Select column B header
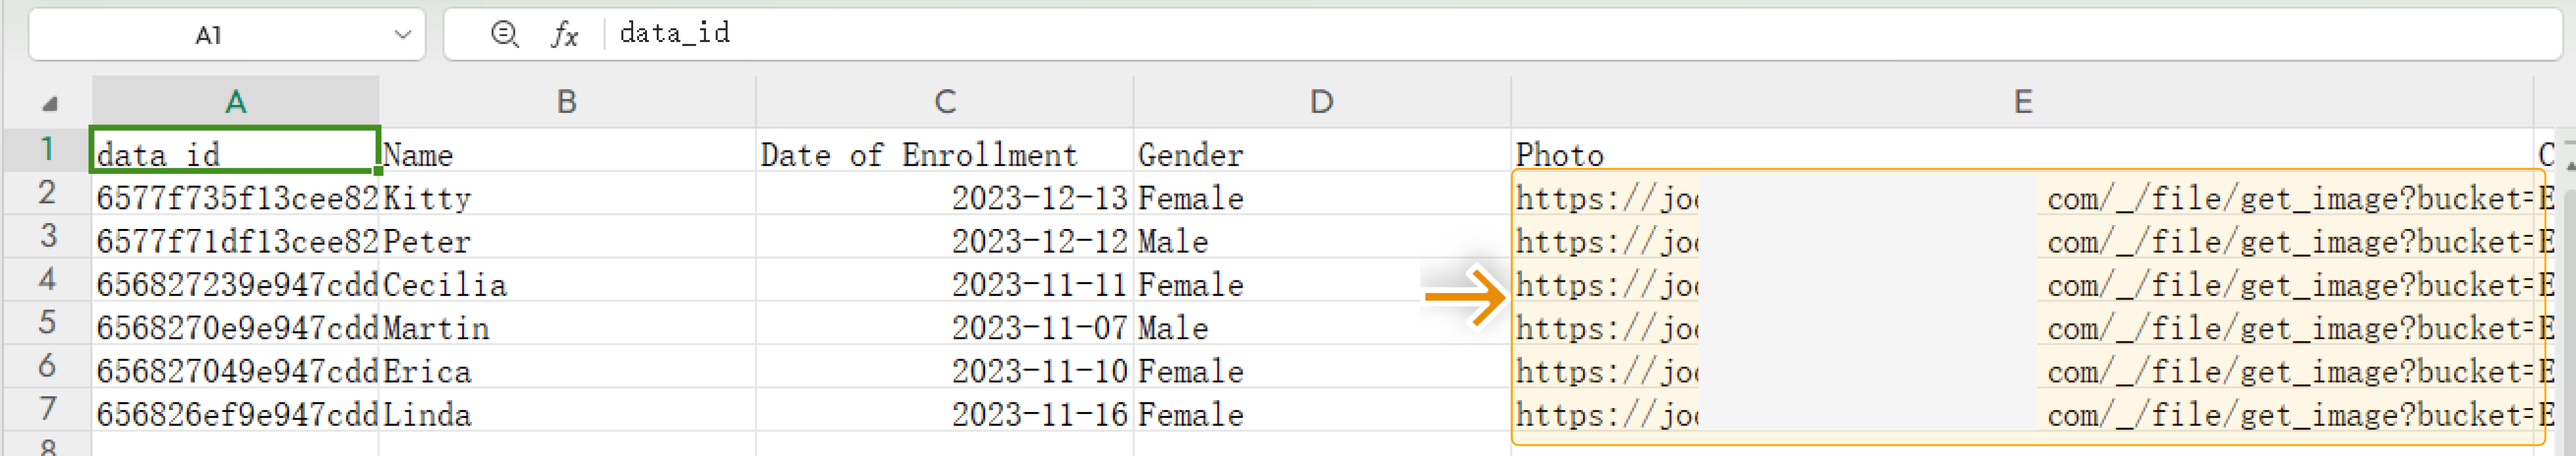The width and height of the screenshot is (2576, 456). coord(566,101)
